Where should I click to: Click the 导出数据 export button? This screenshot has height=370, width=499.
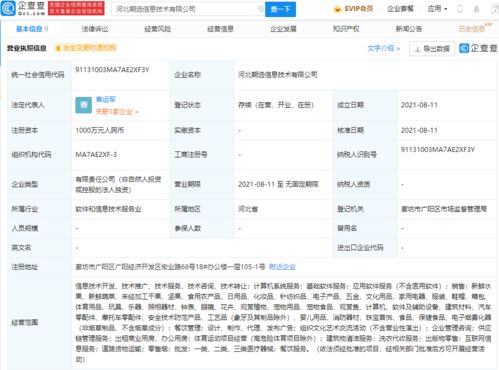click(432, 49)
